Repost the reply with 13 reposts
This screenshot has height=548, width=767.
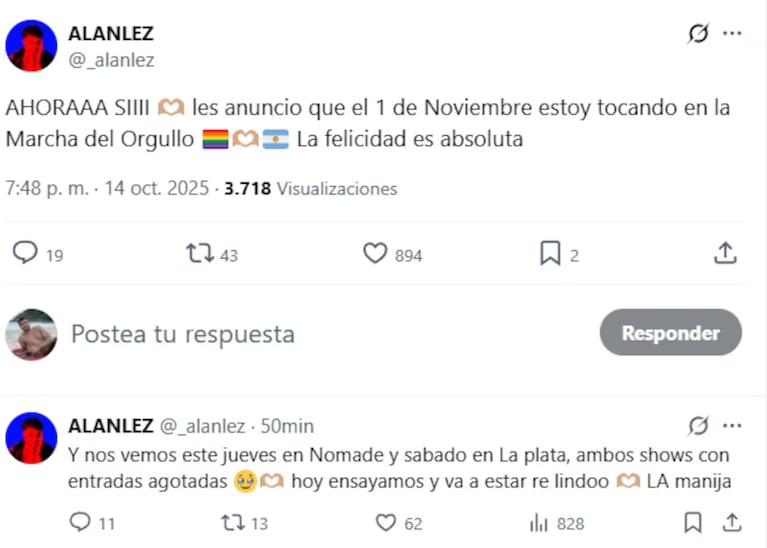coord(232,522)
